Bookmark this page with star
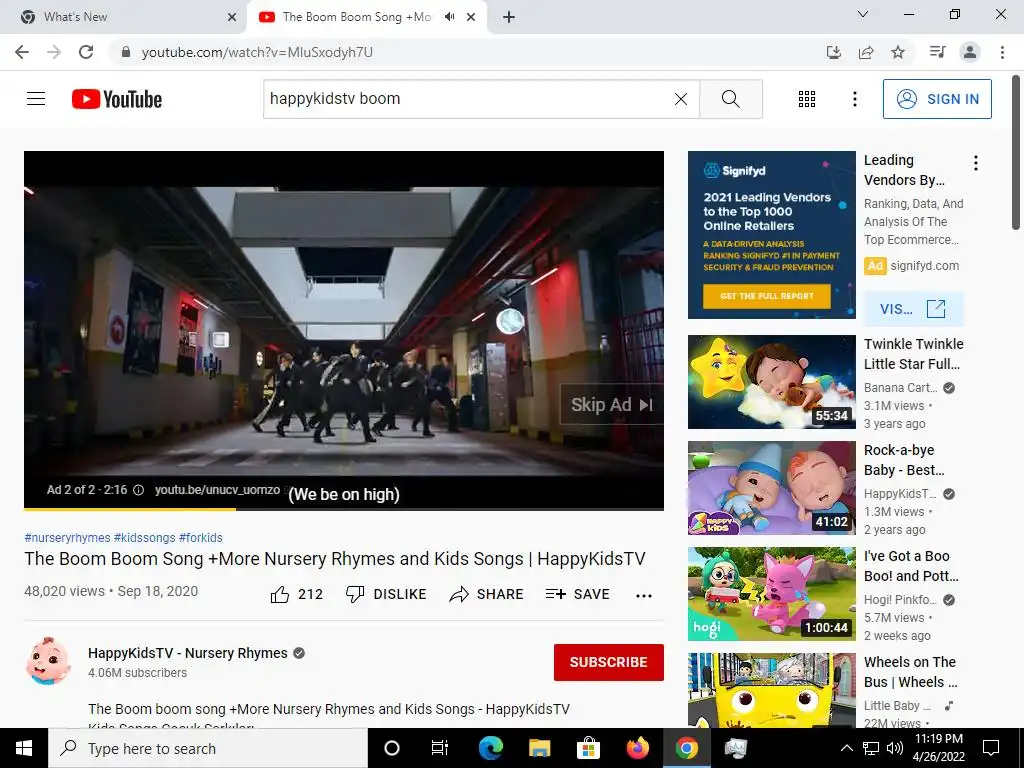The width and height of the screenshot is (1024, 768). [x=898, y=52]
